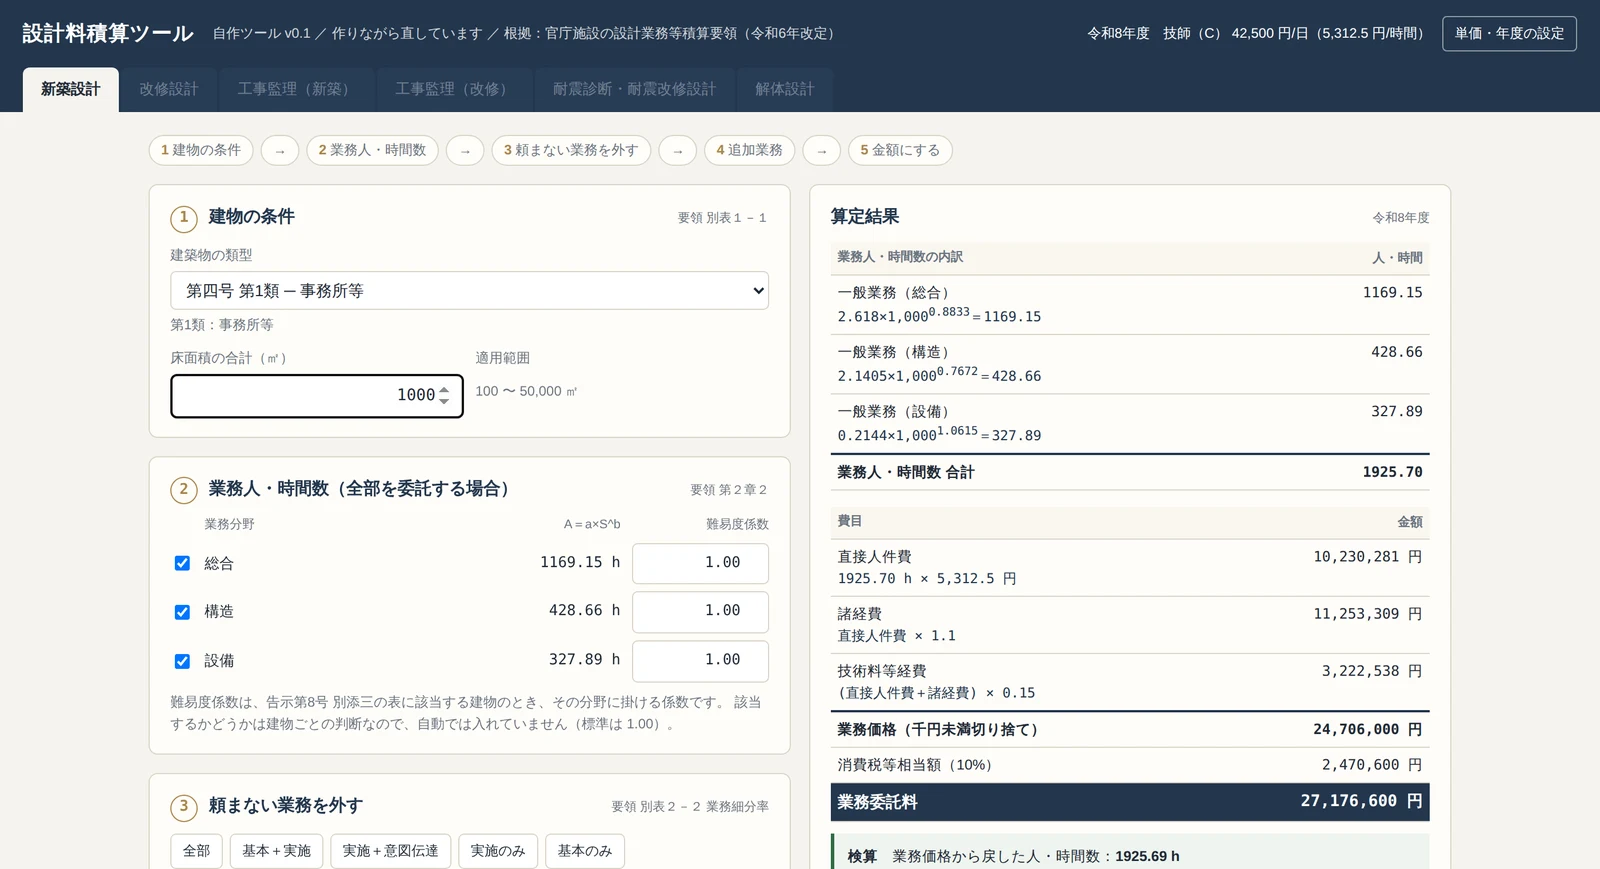Click the 消費税等相当額 value 2,470,600 円

pos(1372,764)
